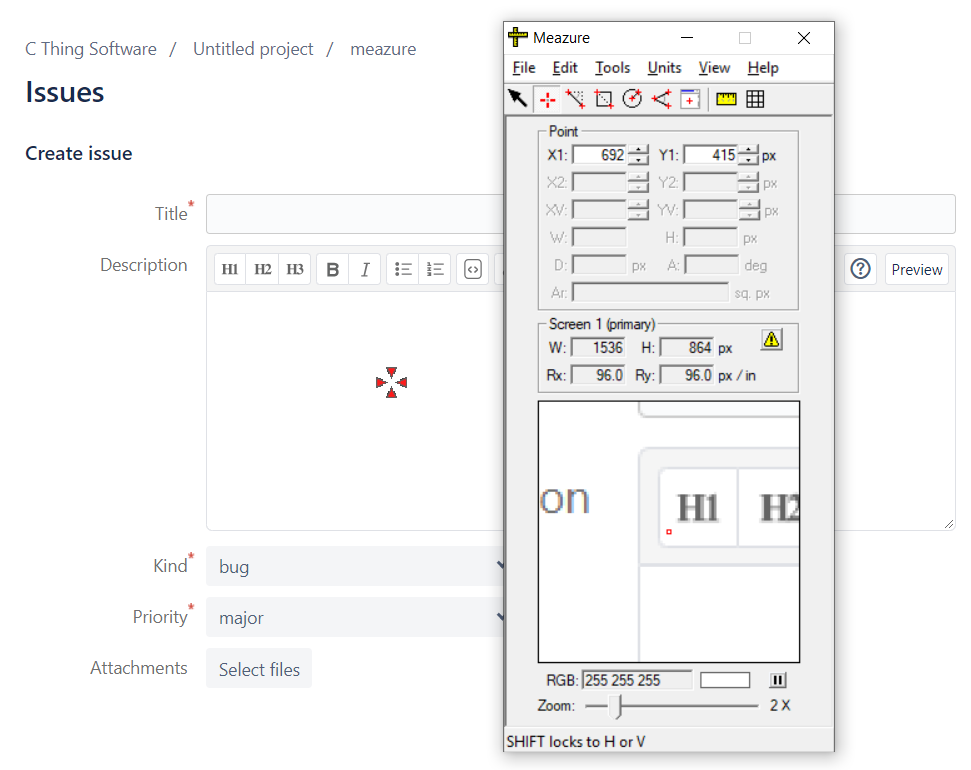Click the Y1 coordinate field
This screenshot has height=770, width=971.
click(x=710, y=155)
